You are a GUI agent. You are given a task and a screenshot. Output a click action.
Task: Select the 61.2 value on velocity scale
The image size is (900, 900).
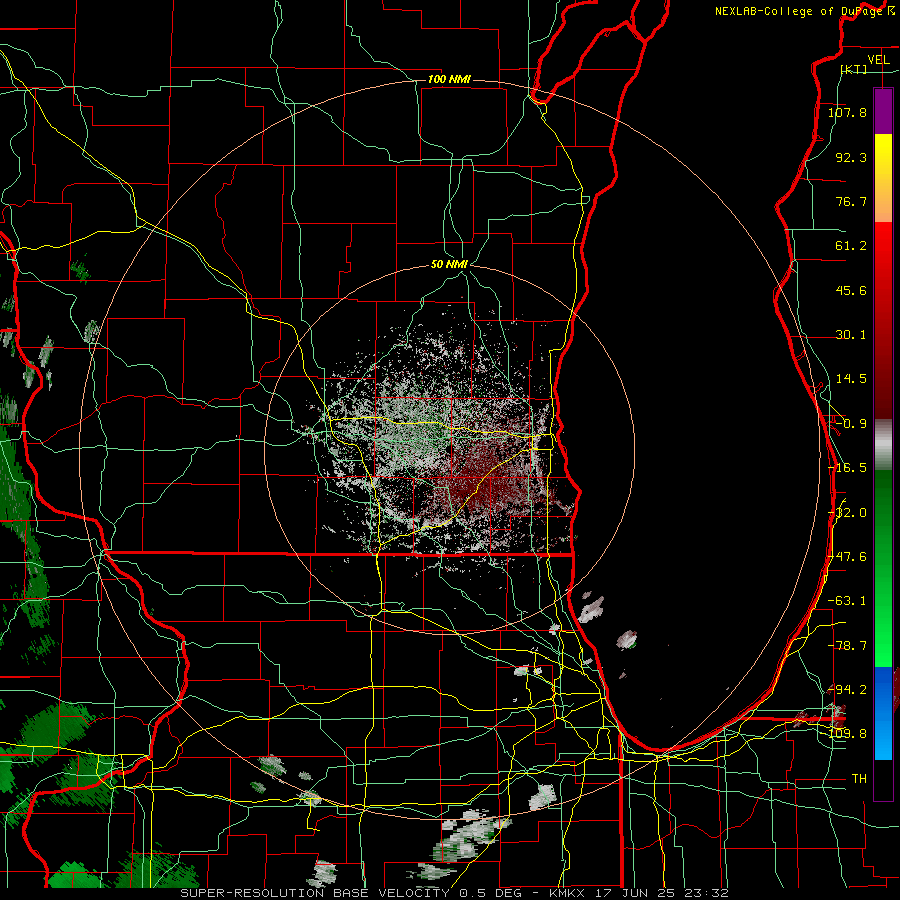(x=851, y=246)
